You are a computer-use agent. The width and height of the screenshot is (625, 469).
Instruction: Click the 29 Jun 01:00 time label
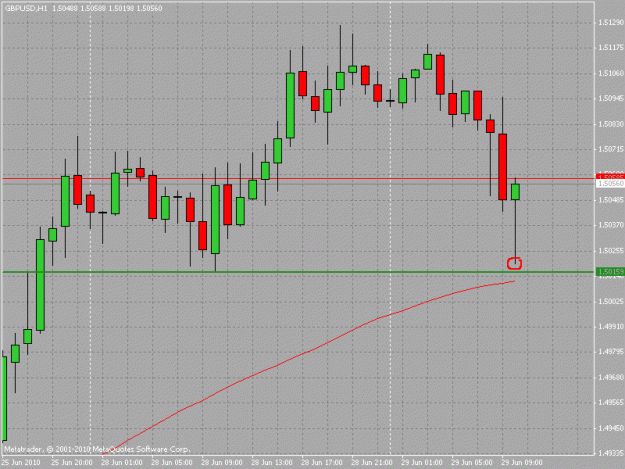pos(422,463)
